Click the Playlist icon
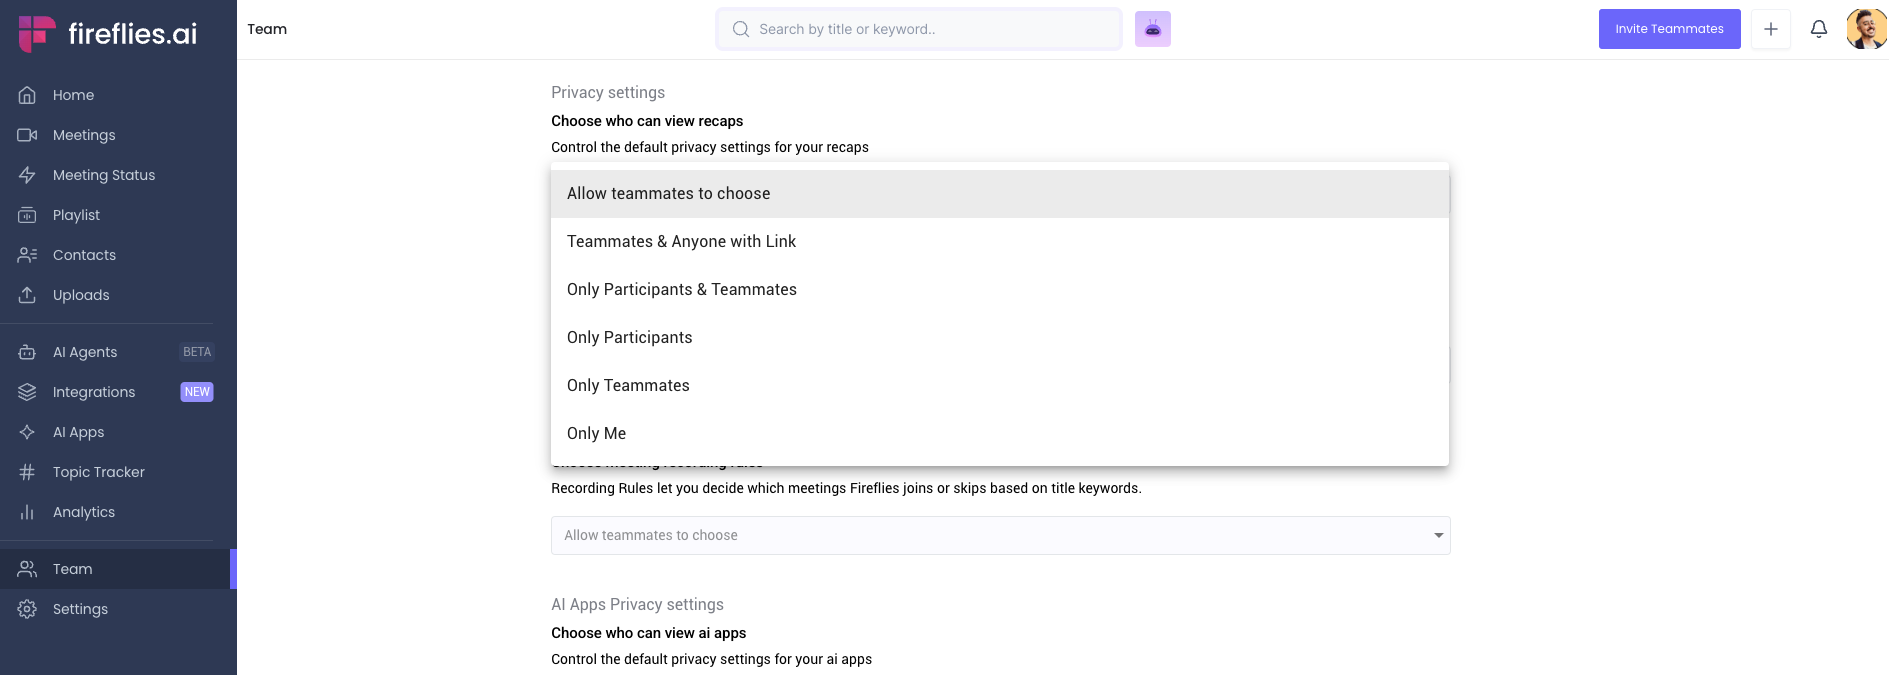 click(x=27, y=215)
